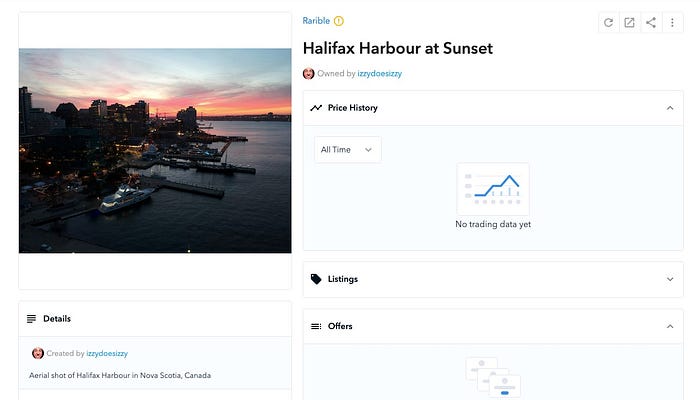Open the three-dot more options menu
Image resolution: width=700 pixels, height=400 pixels.
click(x=672, y=23)
